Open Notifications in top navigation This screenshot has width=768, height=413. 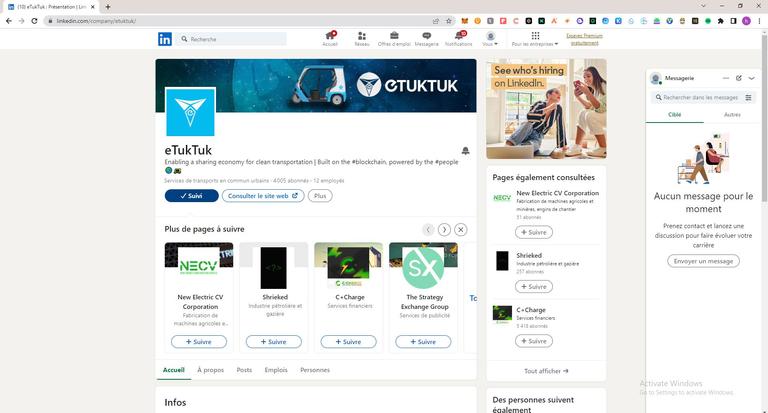click(459, 39)
